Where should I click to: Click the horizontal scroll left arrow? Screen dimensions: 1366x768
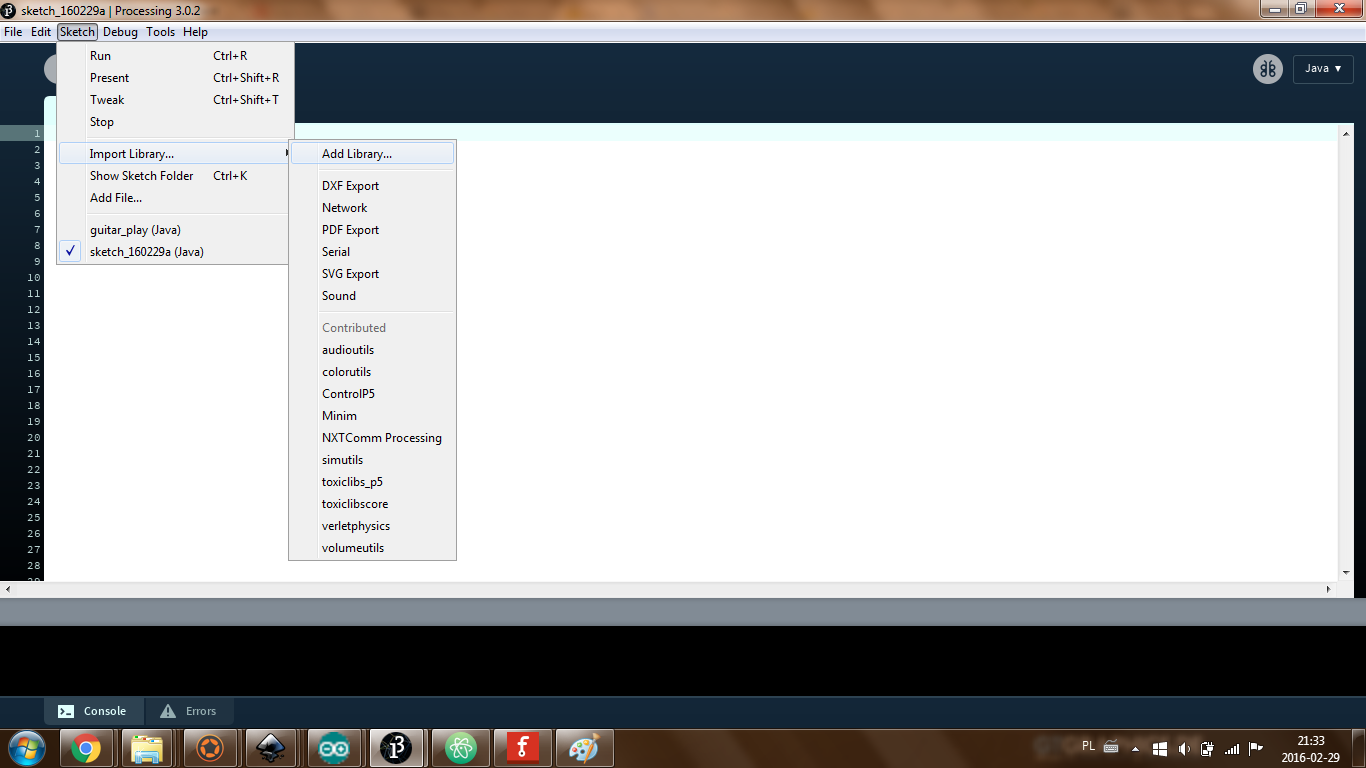tap(7, 589)
